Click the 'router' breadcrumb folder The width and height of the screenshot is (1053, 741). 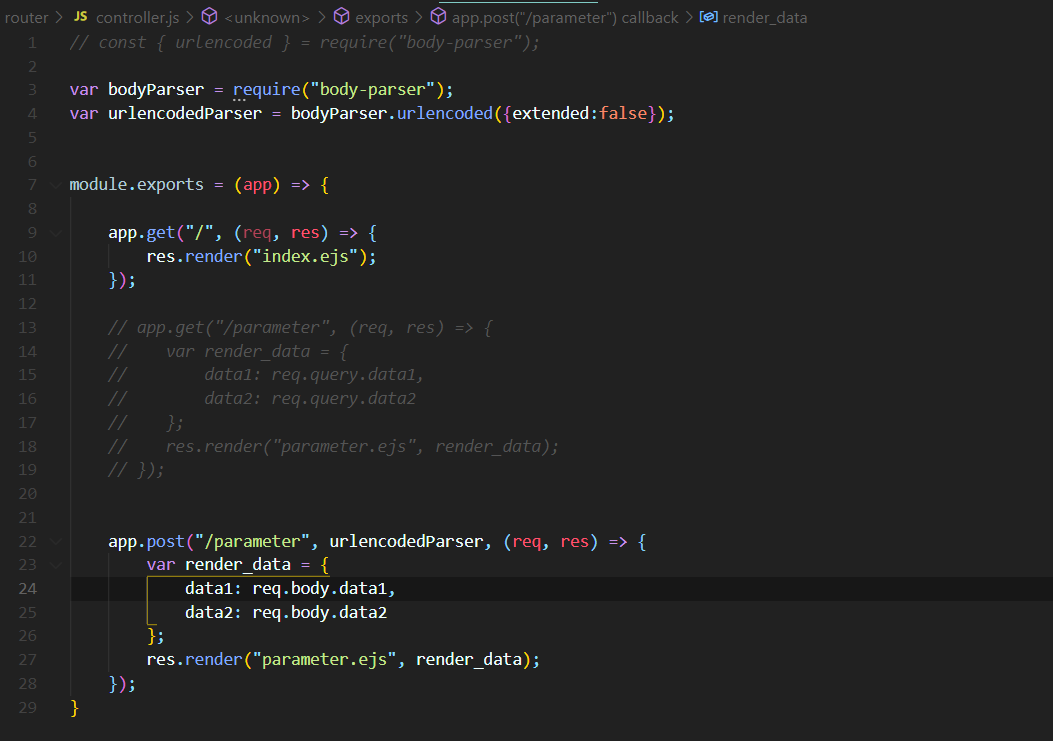[26, 17]
